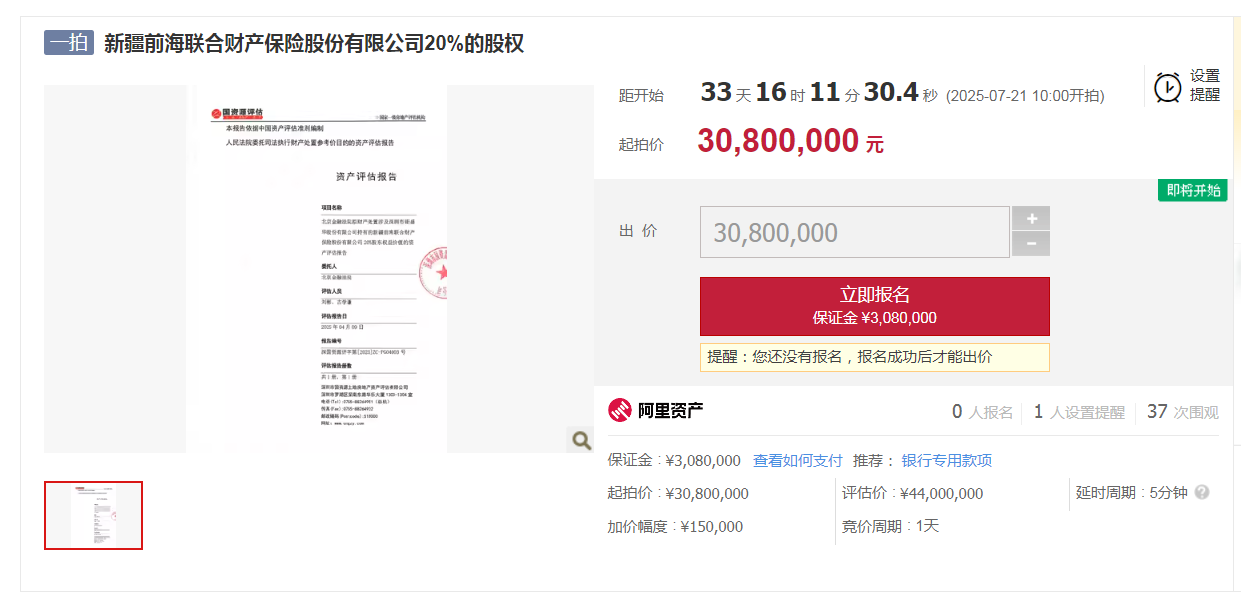The height and width of the screenshot is (600, 1241).
Task: Open the large 资产评估报告 preview image
Action: (316, 268)
